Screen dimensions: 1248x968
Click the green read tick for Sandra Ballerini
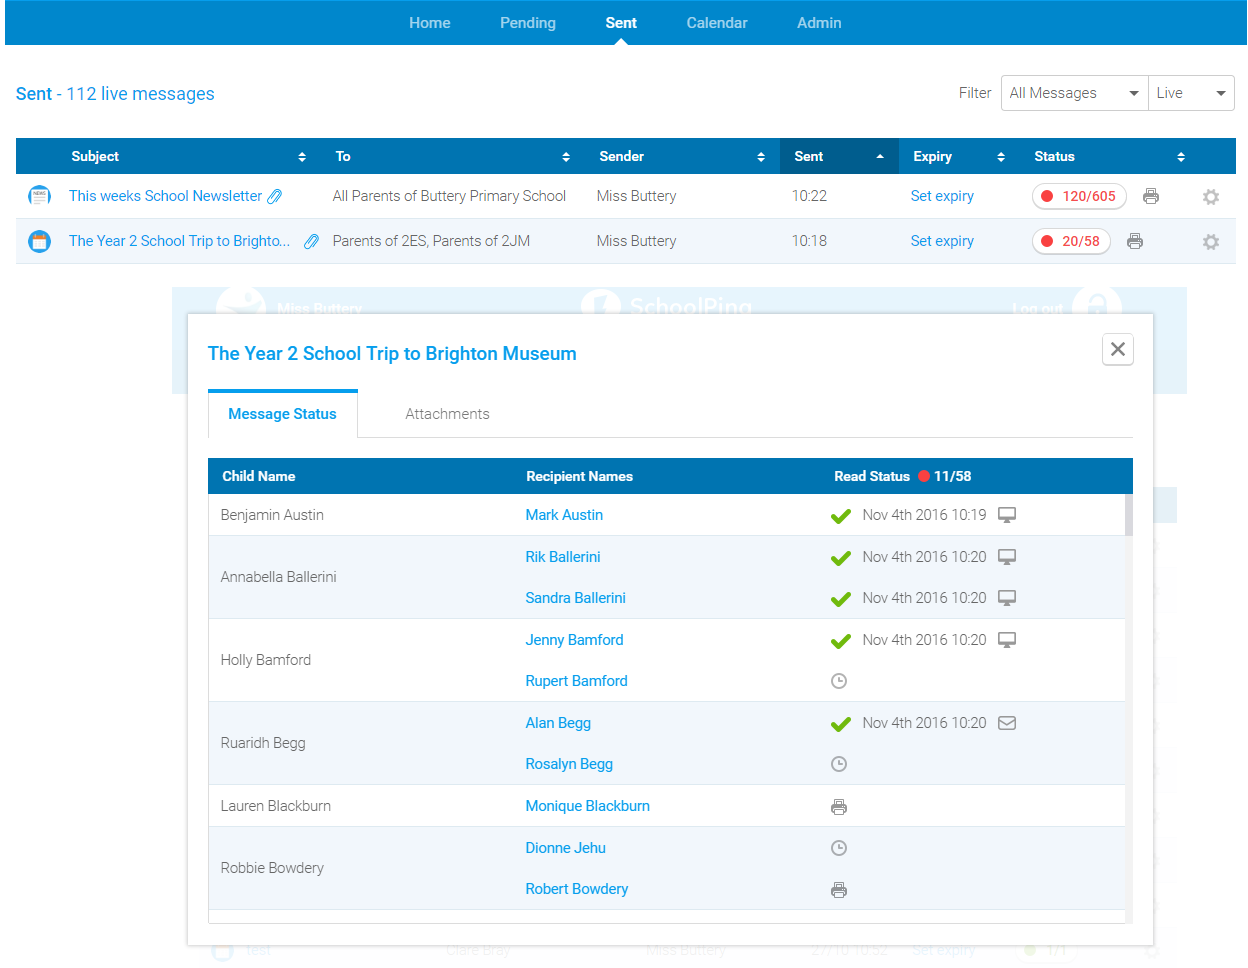pyautogui.click(x=841, y=599)
